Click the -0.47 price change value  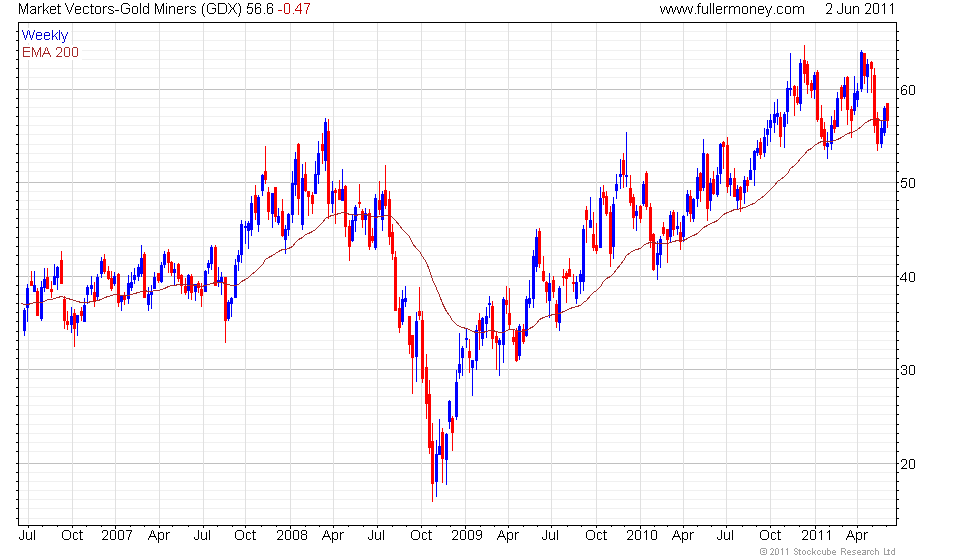coord(294,9)
